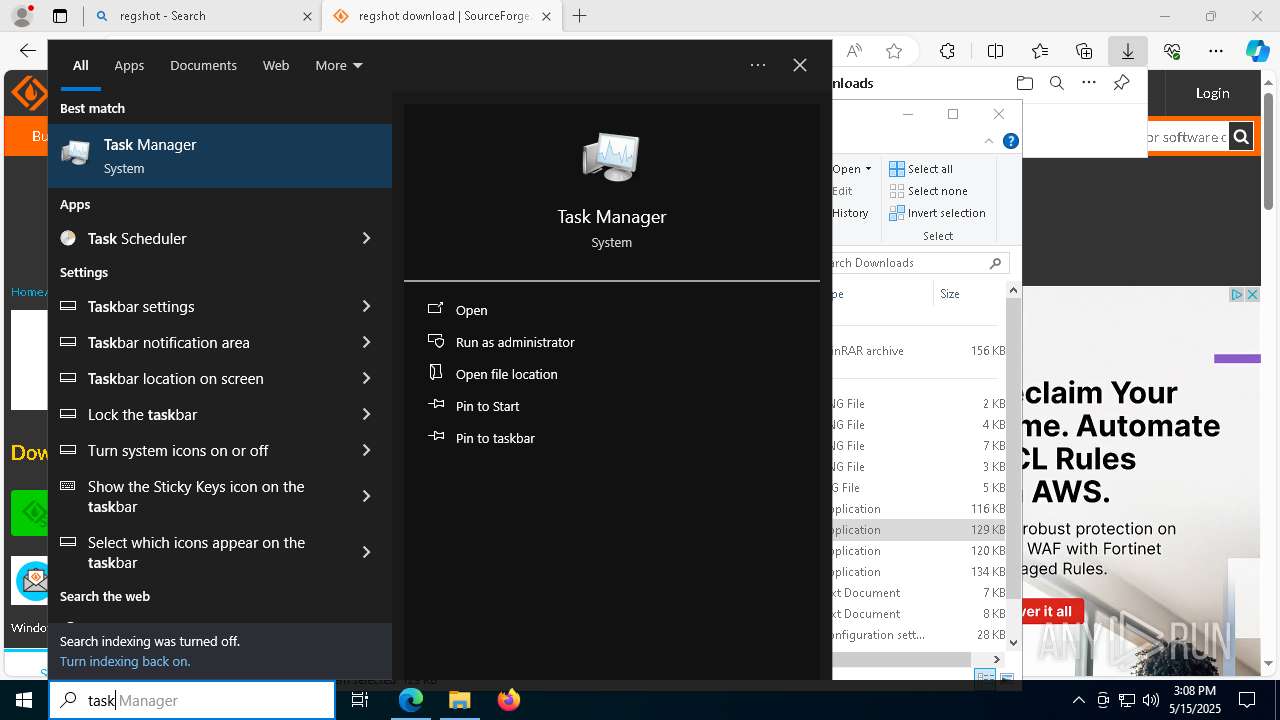This screenshot has height=720, width=1280.
Task: Click Select none in Explorer ribbon
Action: coord(928,191)
